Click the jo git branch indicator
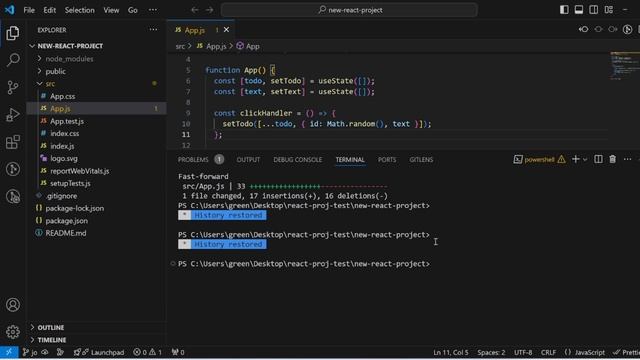Image resolution: width=640 pixels, height=360 pixels. 30,352
